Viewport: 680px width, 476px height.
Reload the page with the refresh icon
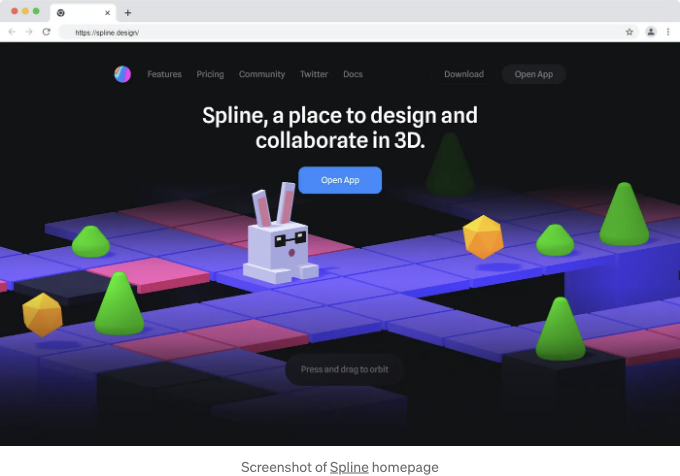pyautogui.click(x=46, y=32)
